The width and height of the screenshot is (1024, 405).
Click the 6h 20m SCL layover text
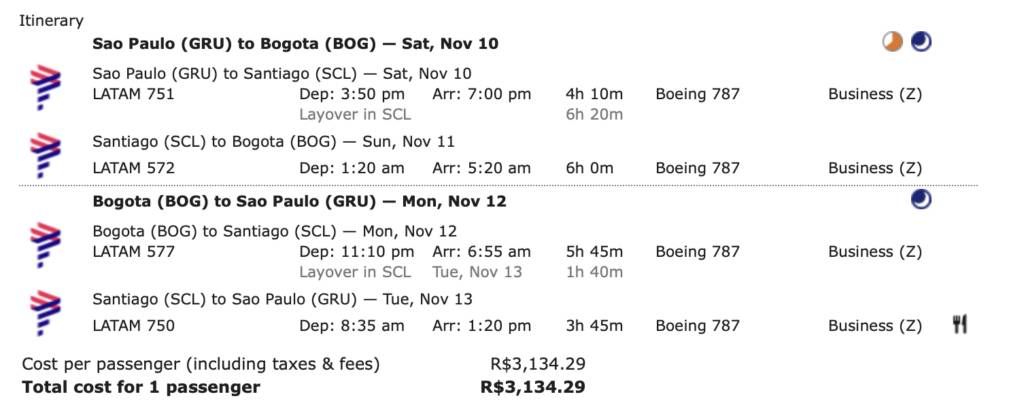pos(594,115)
